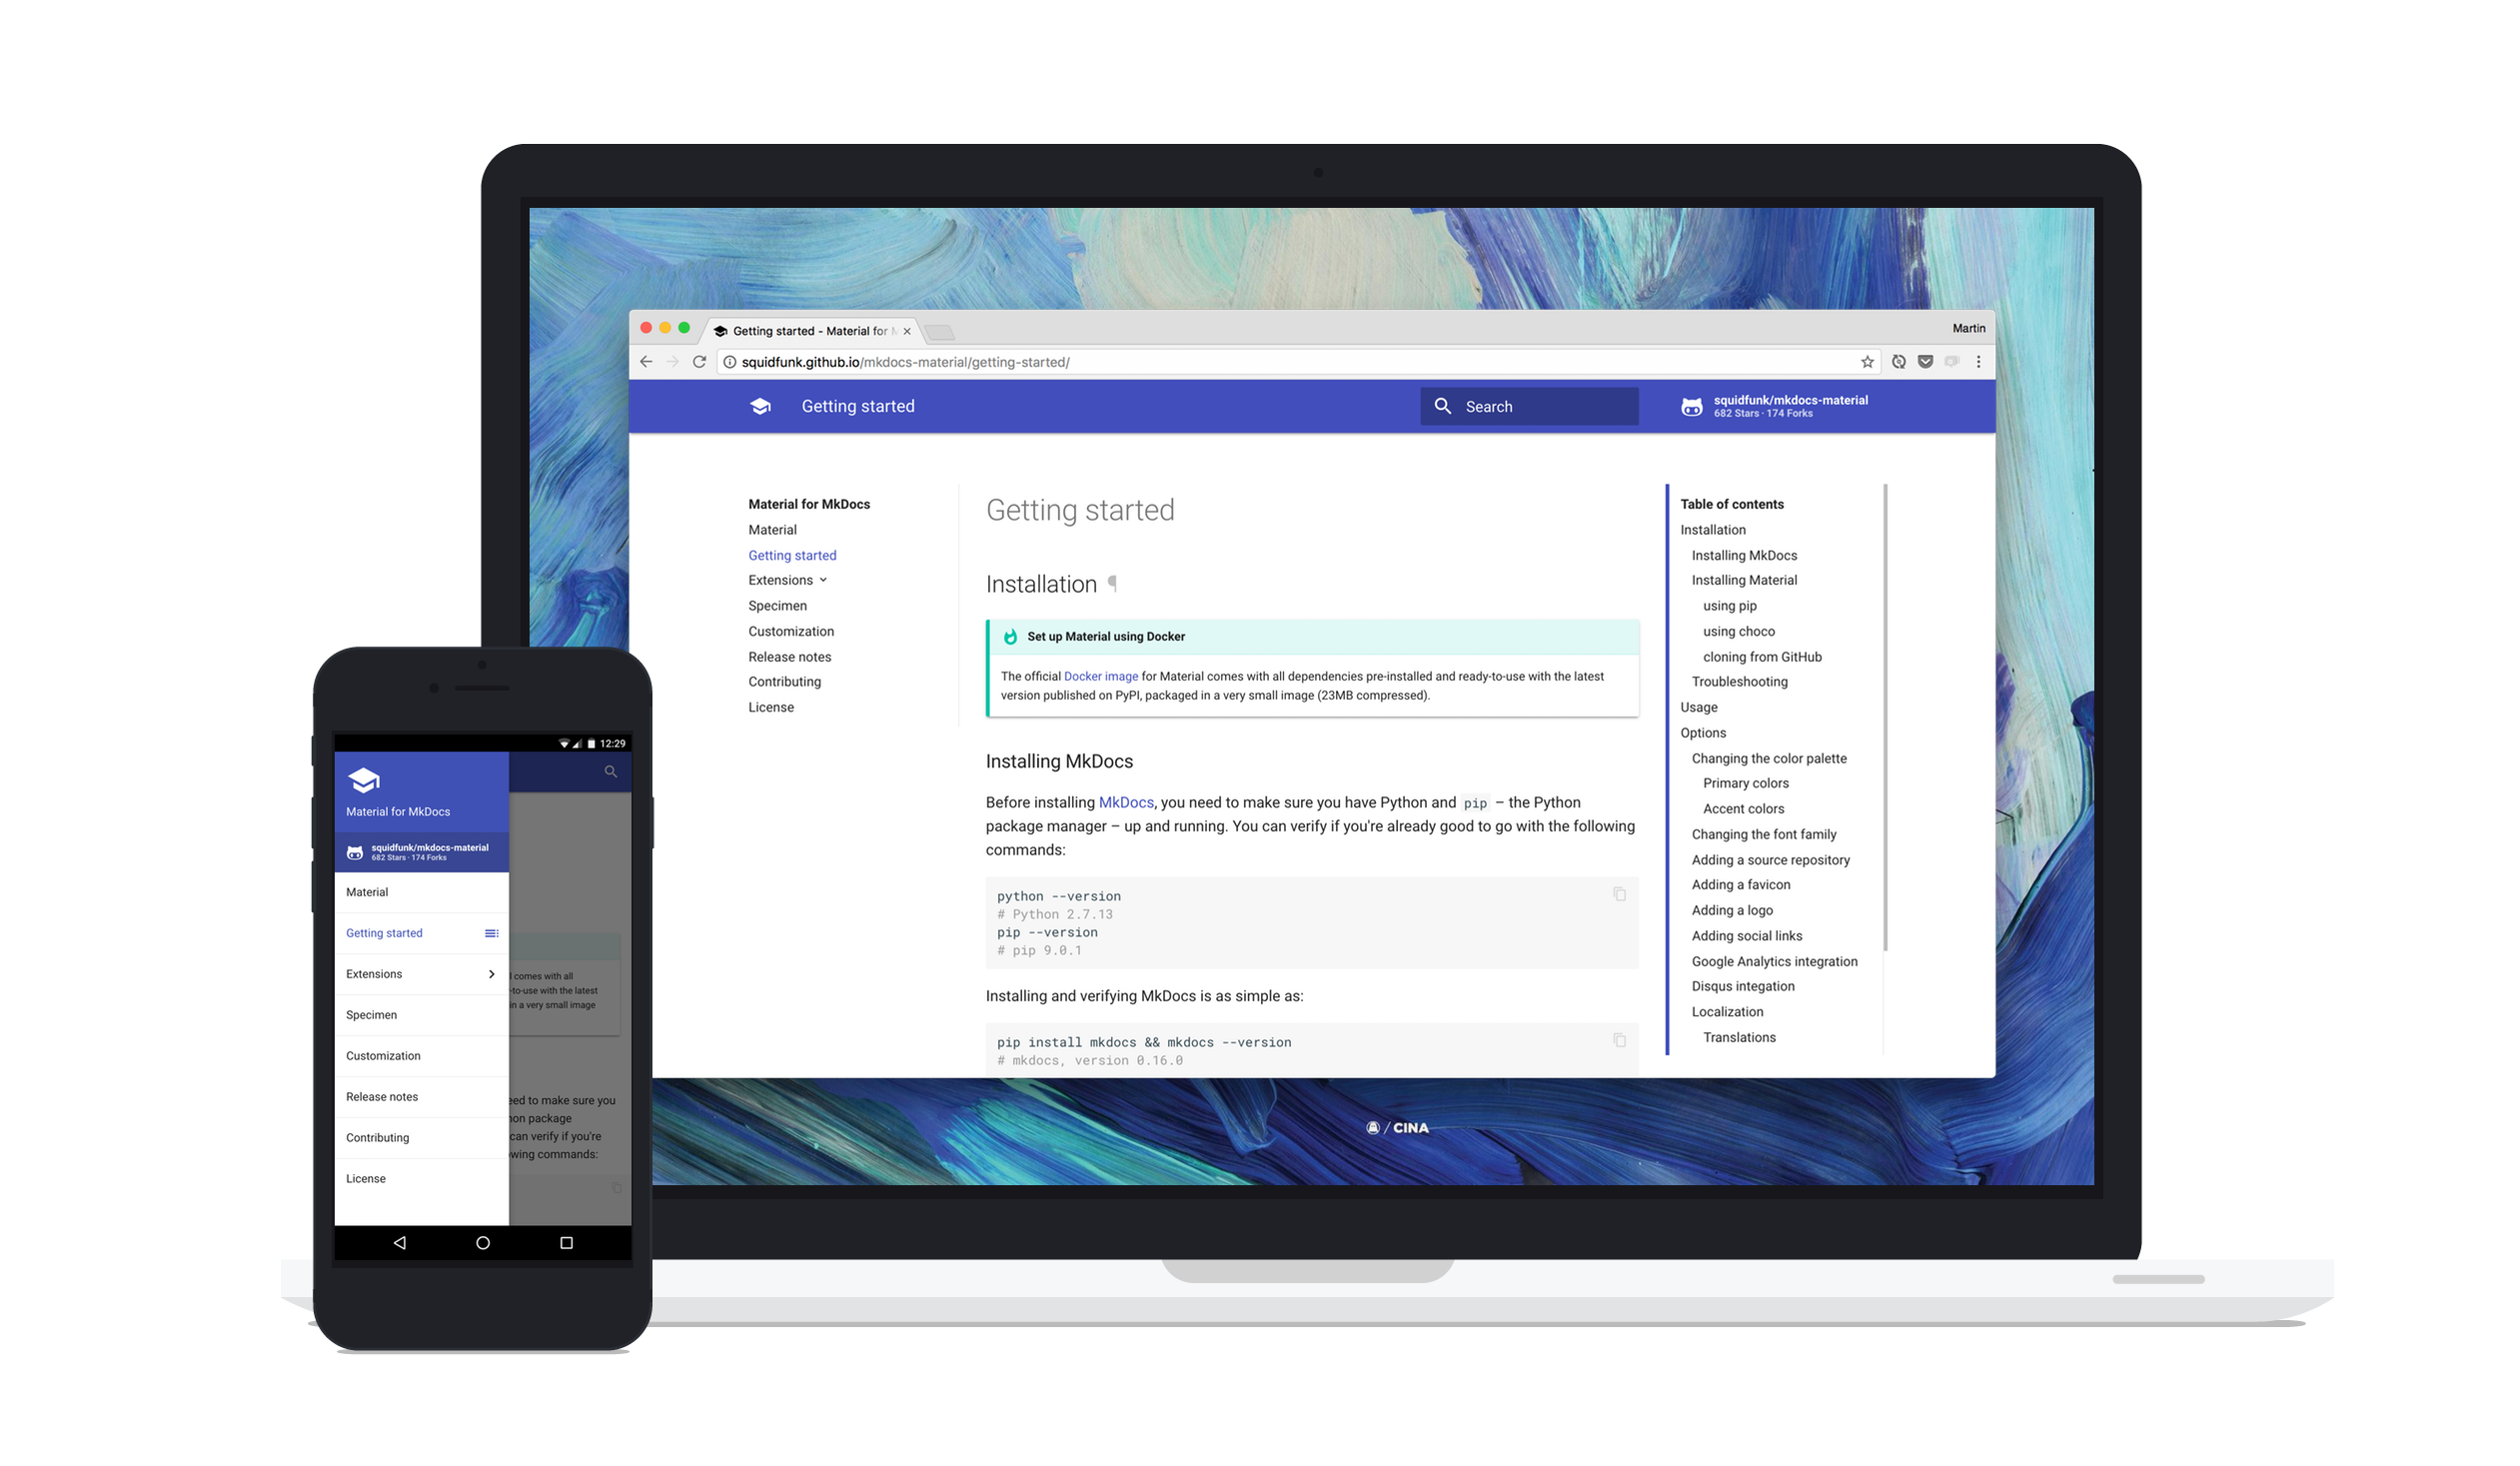Bookmark page with the star icon
Image resolution: width=2520 pixels, height=1466 pixels.
(x=1866, y=362)
